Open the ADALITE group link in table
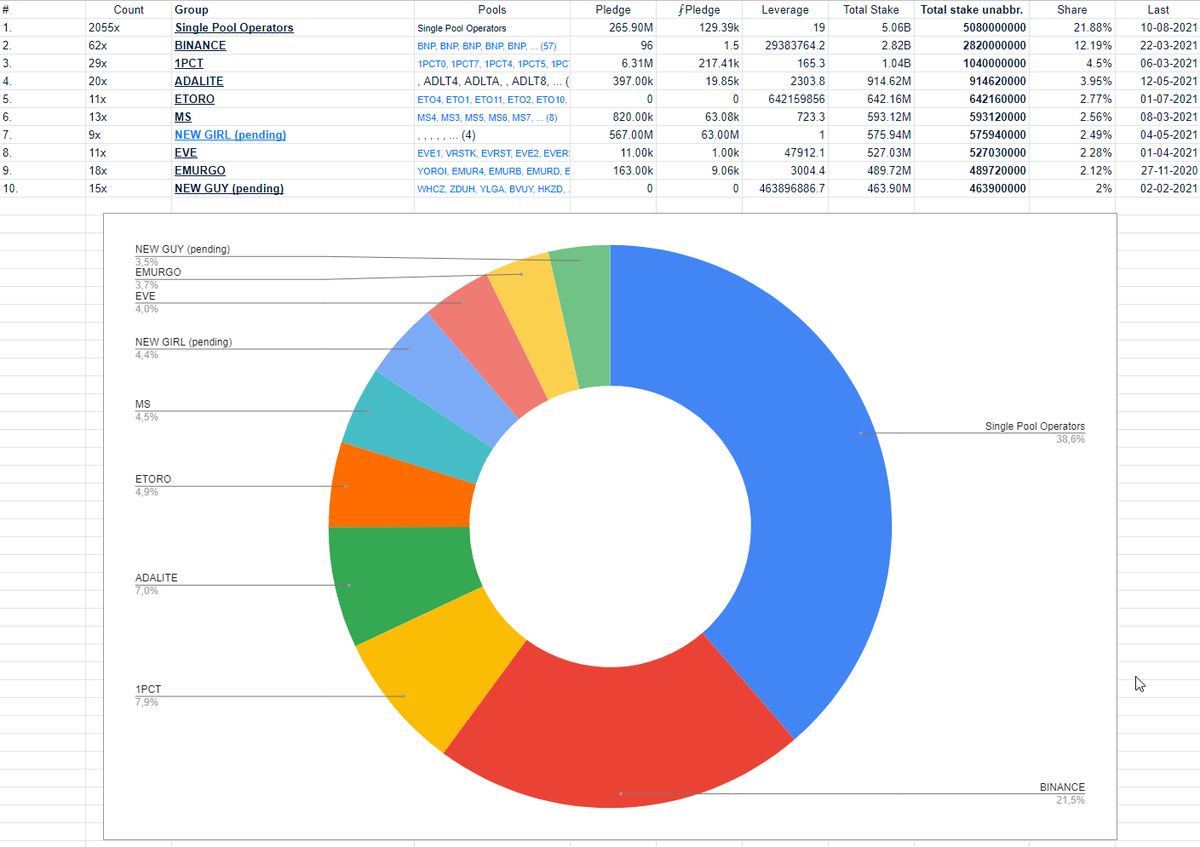The image size is (1200, 847). 199,81
